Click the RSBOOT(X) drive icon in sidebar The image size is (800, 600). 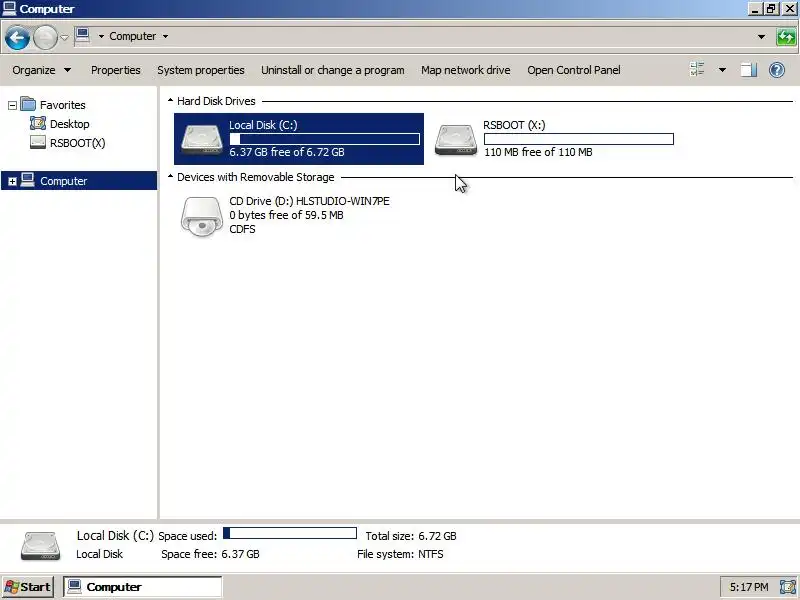38,142
